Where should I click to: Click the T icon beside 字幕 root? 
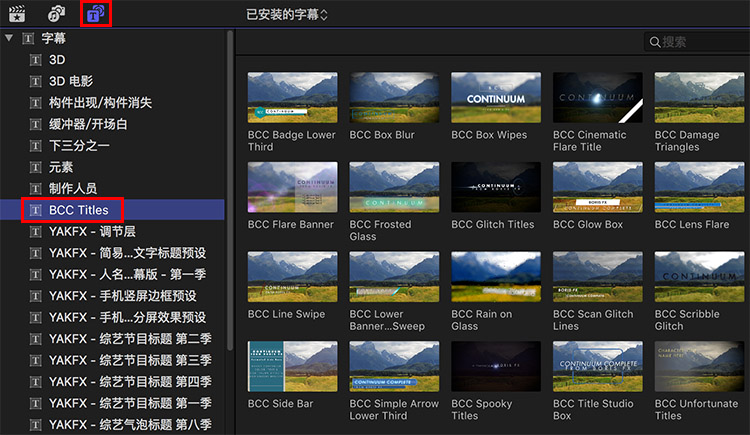[x=28, y=38]
